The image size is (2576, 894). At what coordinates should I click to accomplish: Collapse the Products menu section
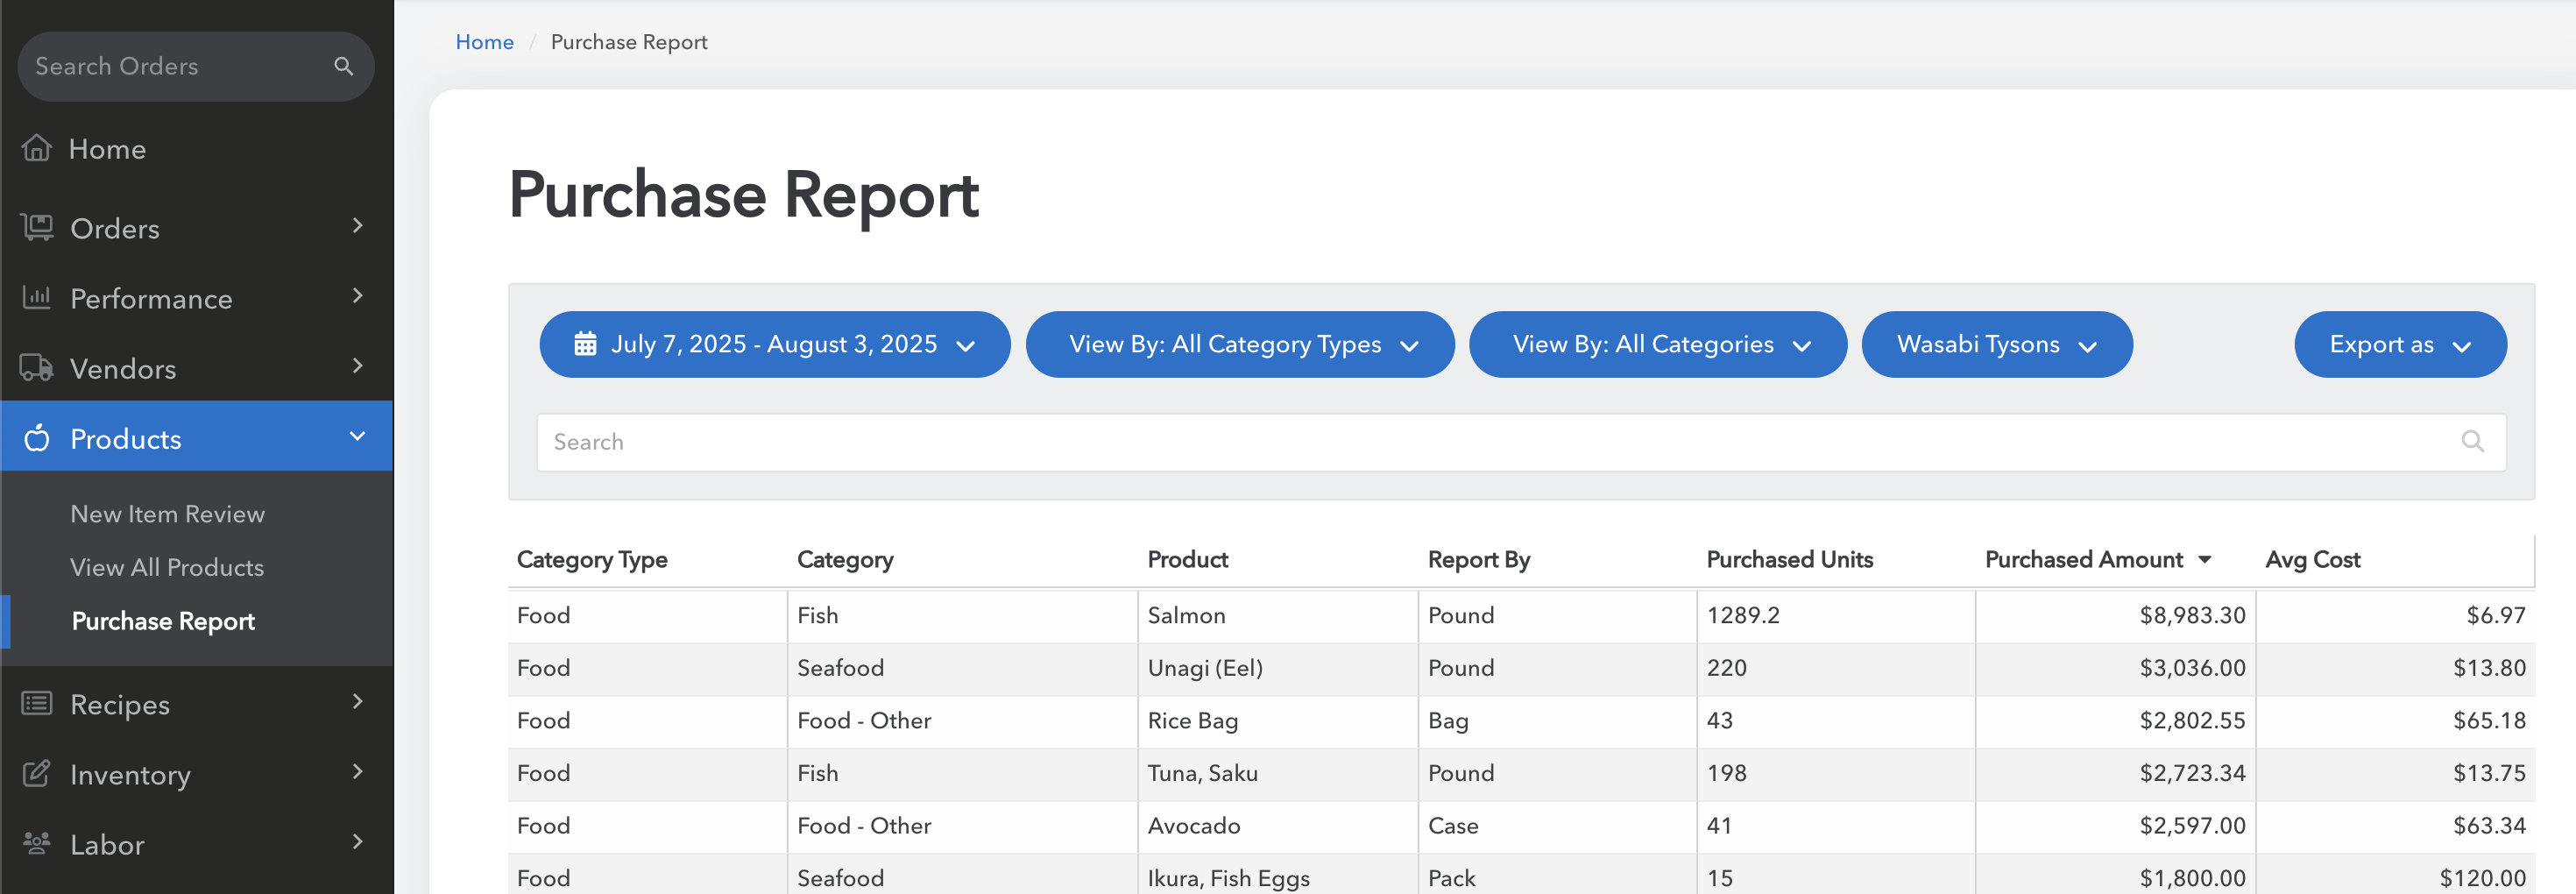(357, 437)
